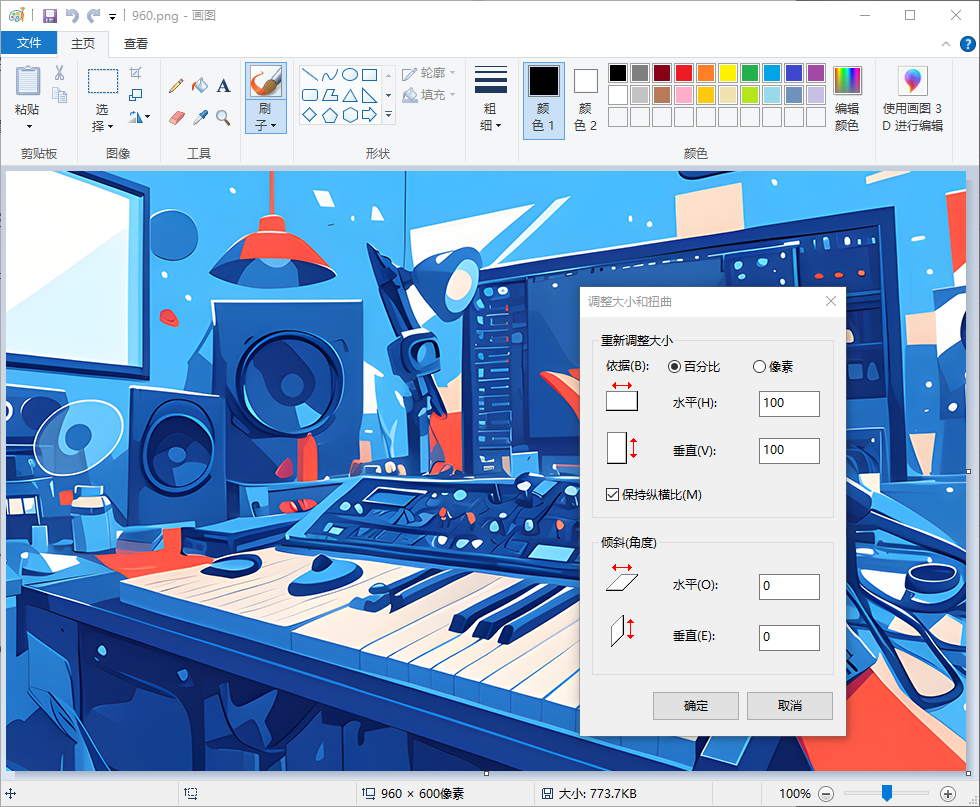980x807 pixels.
Task: Select the 像素 radio button
Action: (x=759, y=367)
